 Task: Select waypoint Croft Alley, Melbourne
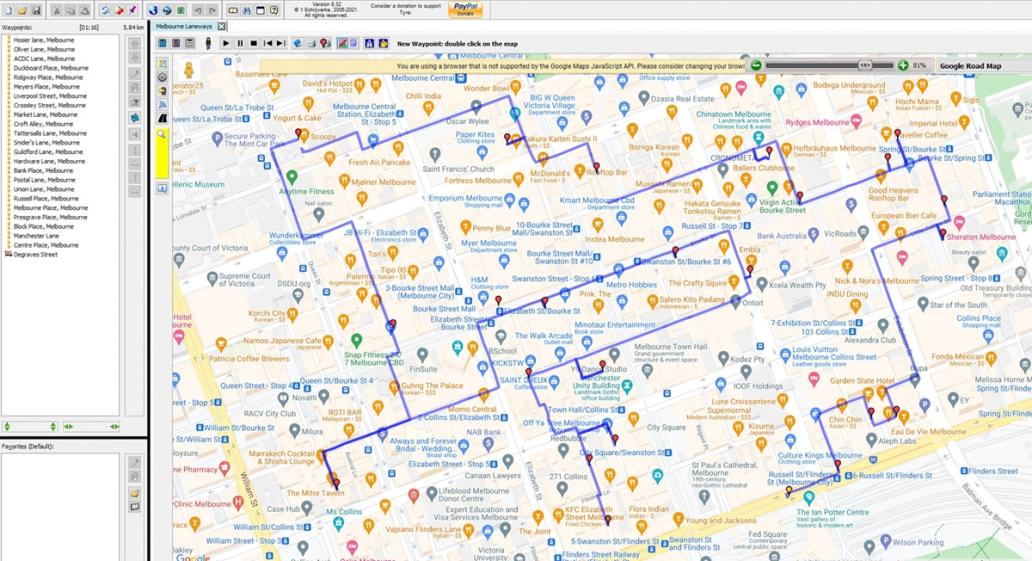click(43, 124)
